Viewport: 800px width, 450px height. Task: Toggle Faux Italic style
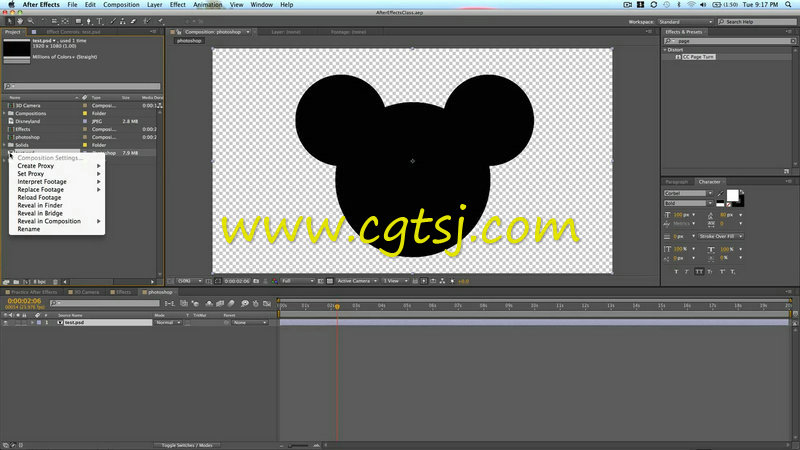[x=686, y=271]
